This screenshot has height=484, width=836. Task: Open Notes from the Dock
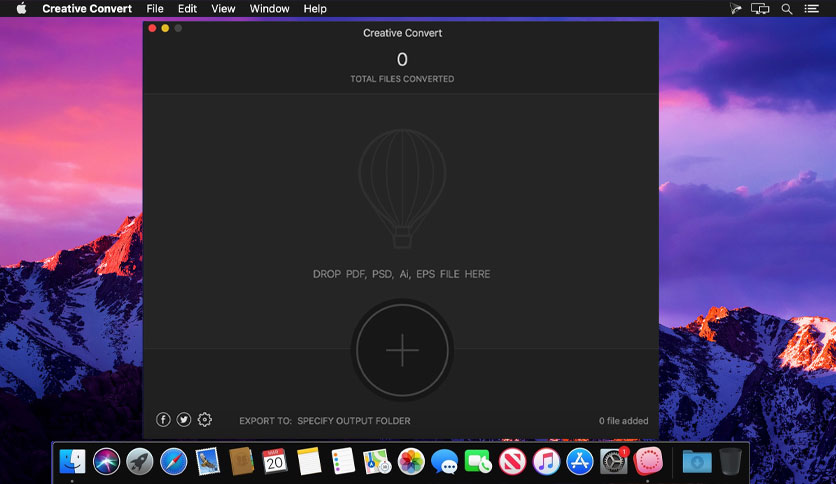(x=309, y=461)
